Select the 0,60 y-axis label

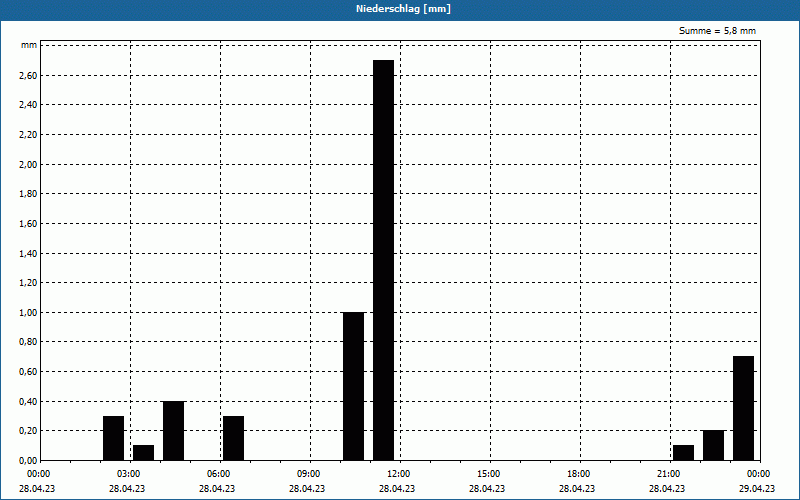coord(28,371)
